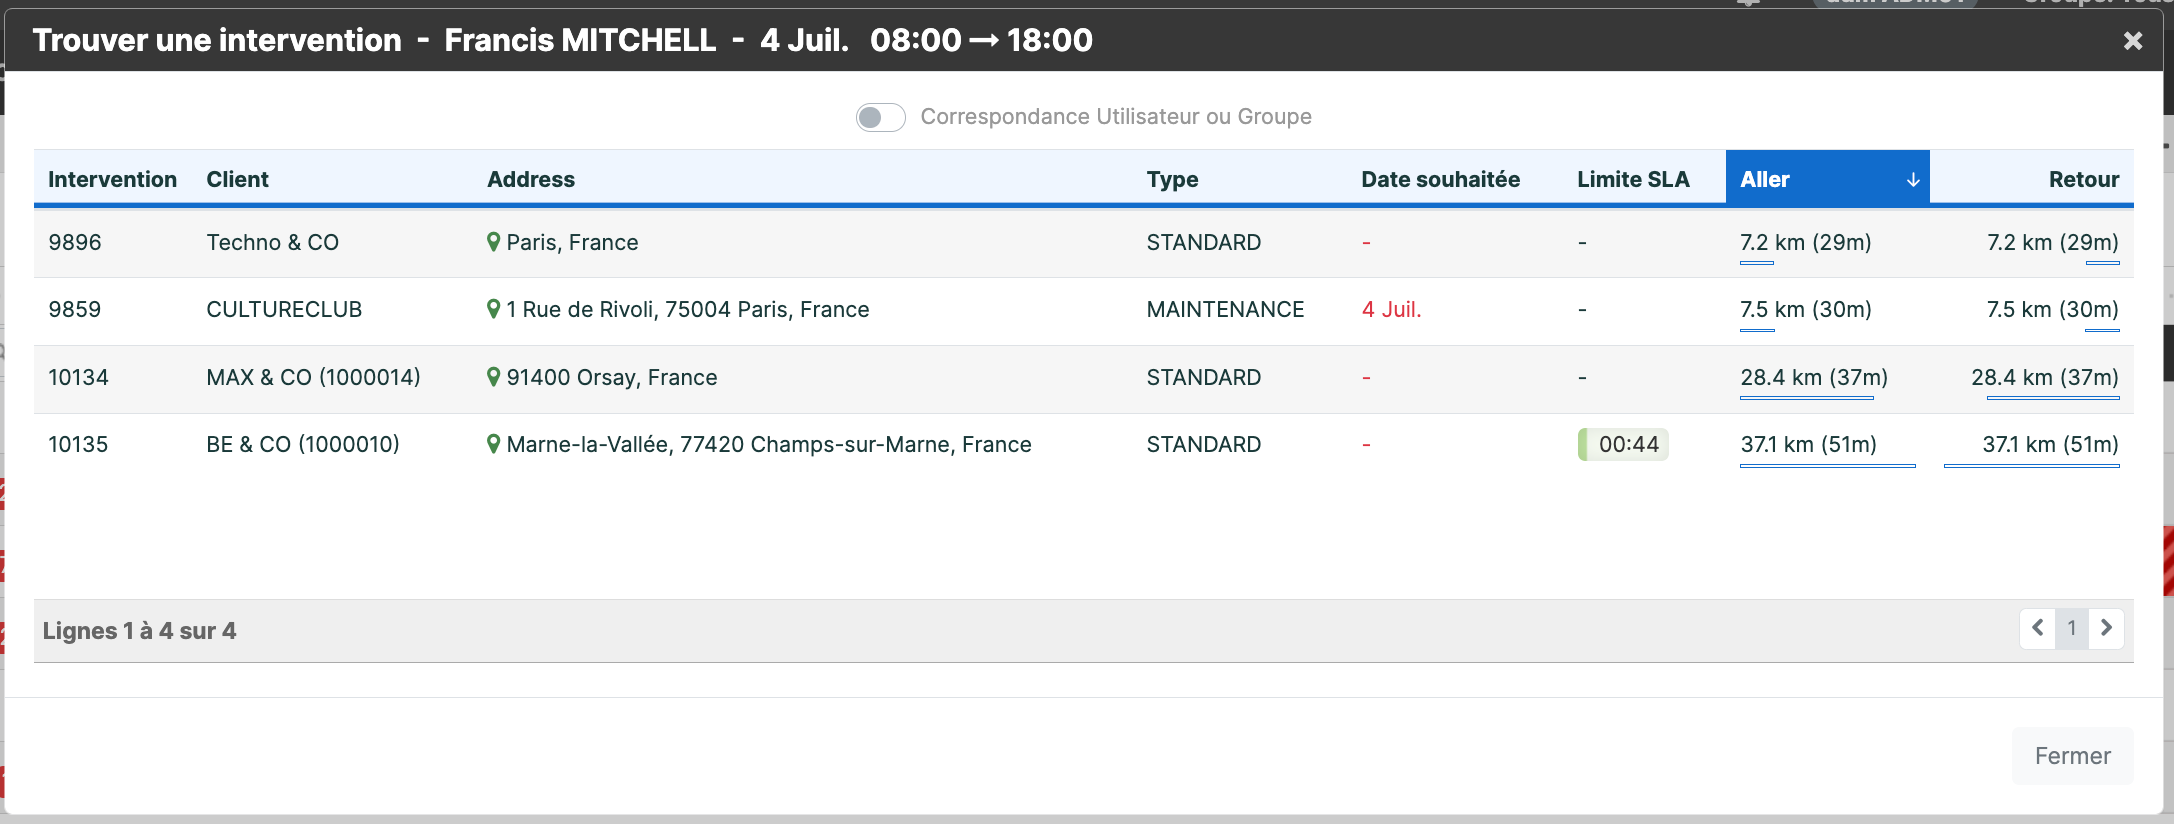The height and width of the screenshot is (824, 2174).
Task: Click the location pin for 91400 Orsay
Action: click(493, 377)
